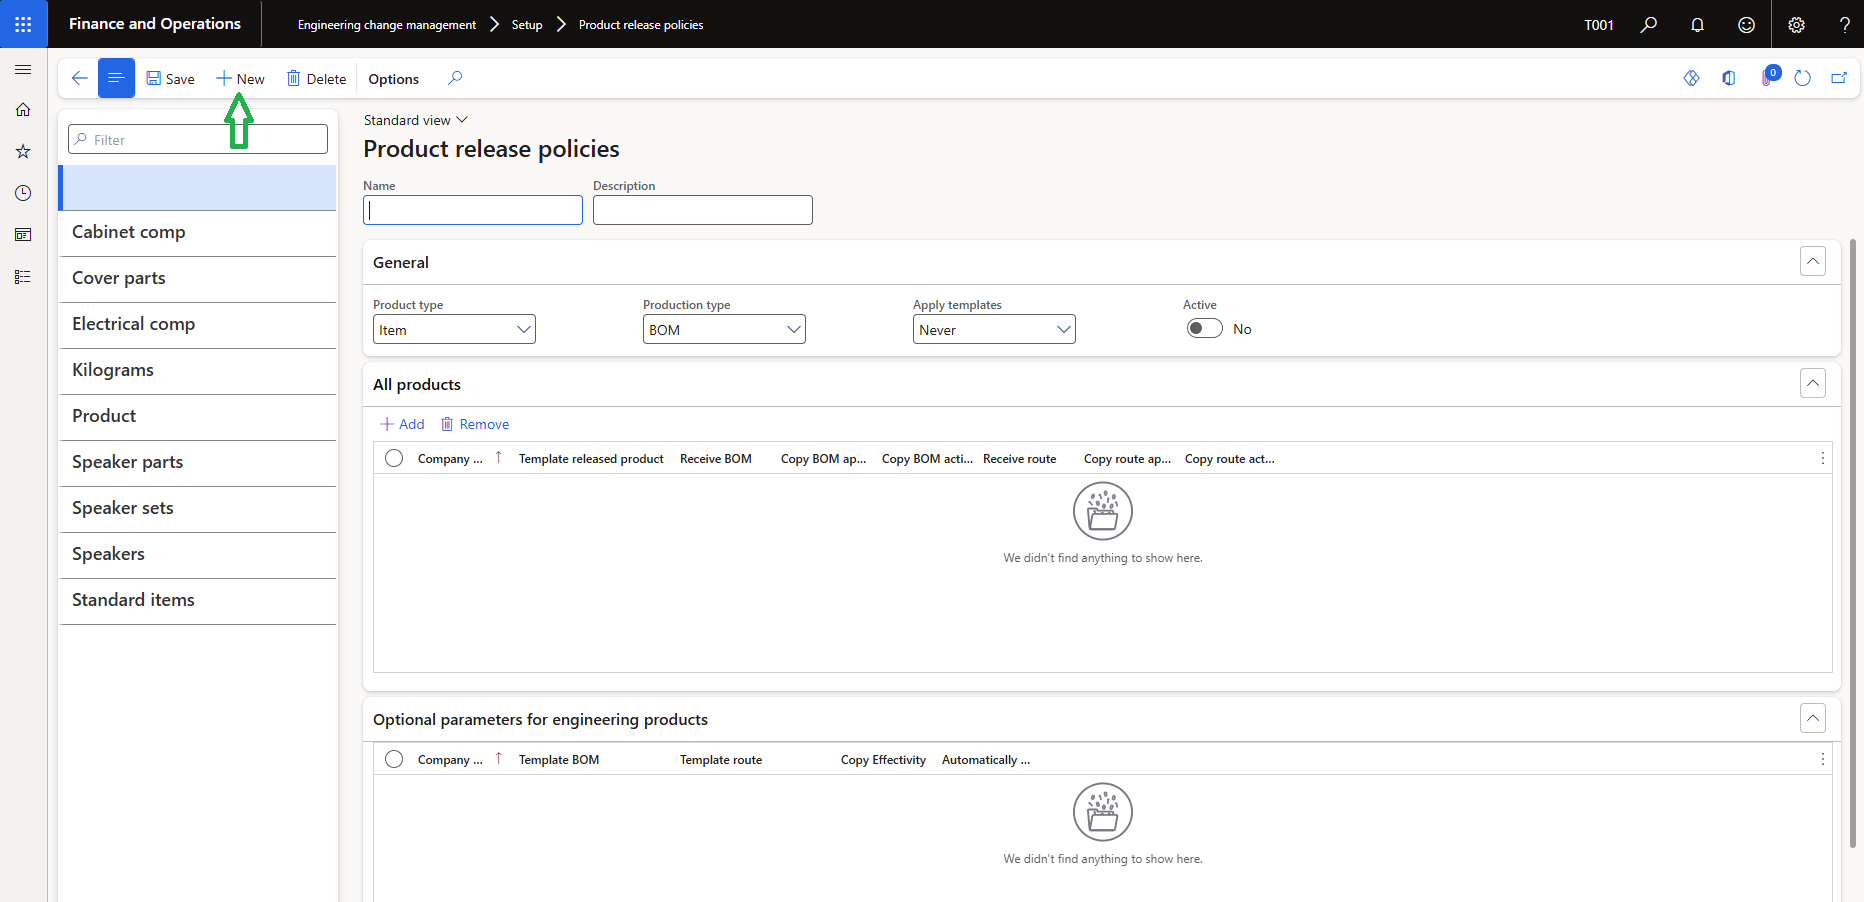
Task: Open the attachments paperclip icon
Action: pyautogui.click(x=1768, y=77)
